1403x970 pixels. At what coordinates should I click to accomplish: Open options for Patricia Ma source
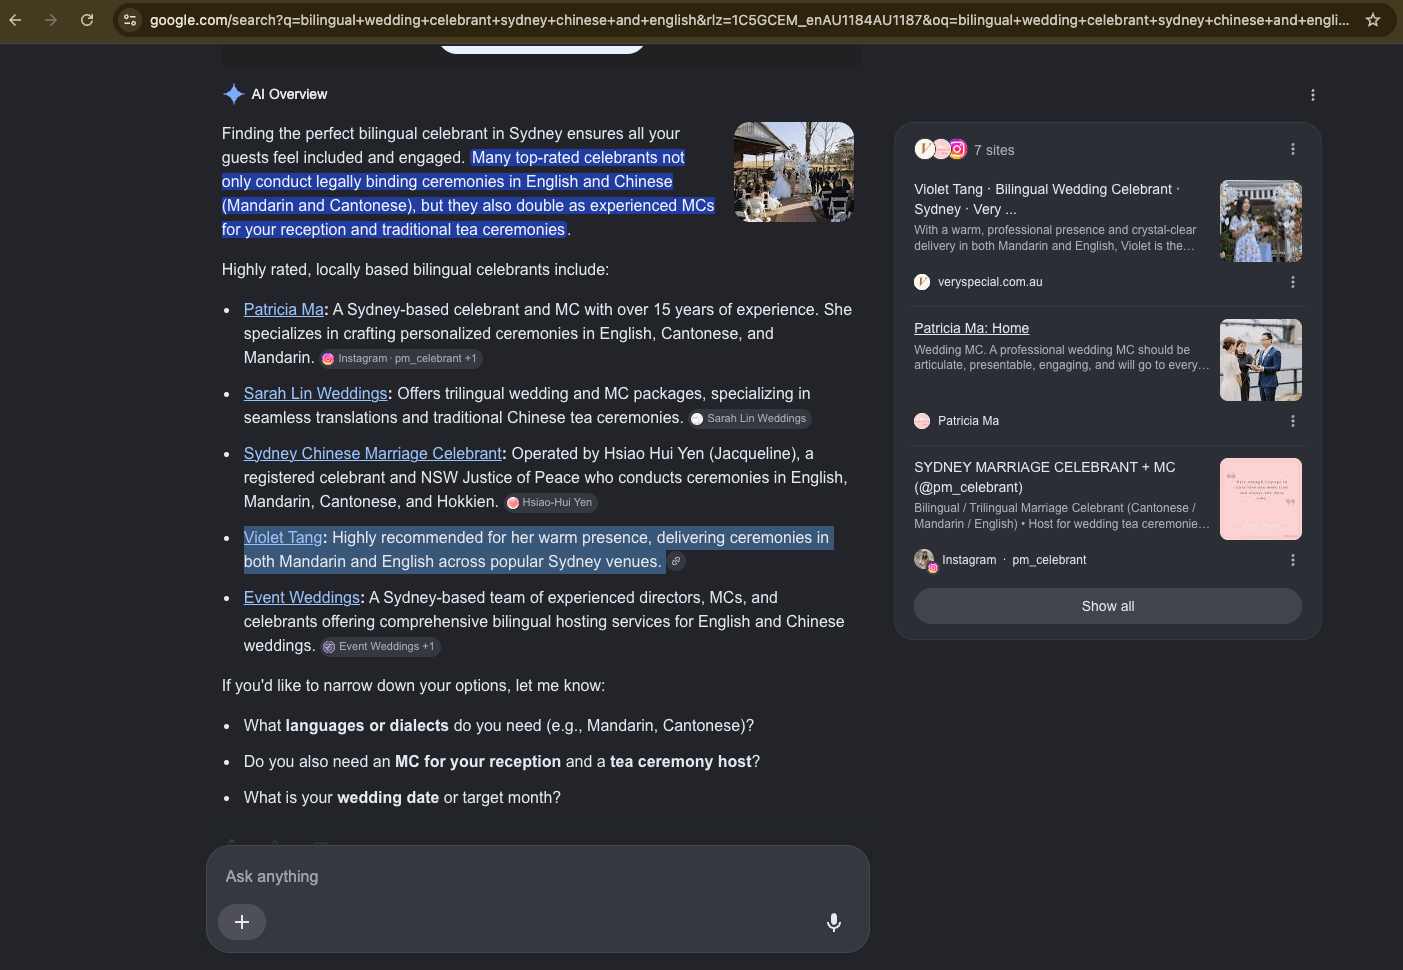tap(1293, 421)
